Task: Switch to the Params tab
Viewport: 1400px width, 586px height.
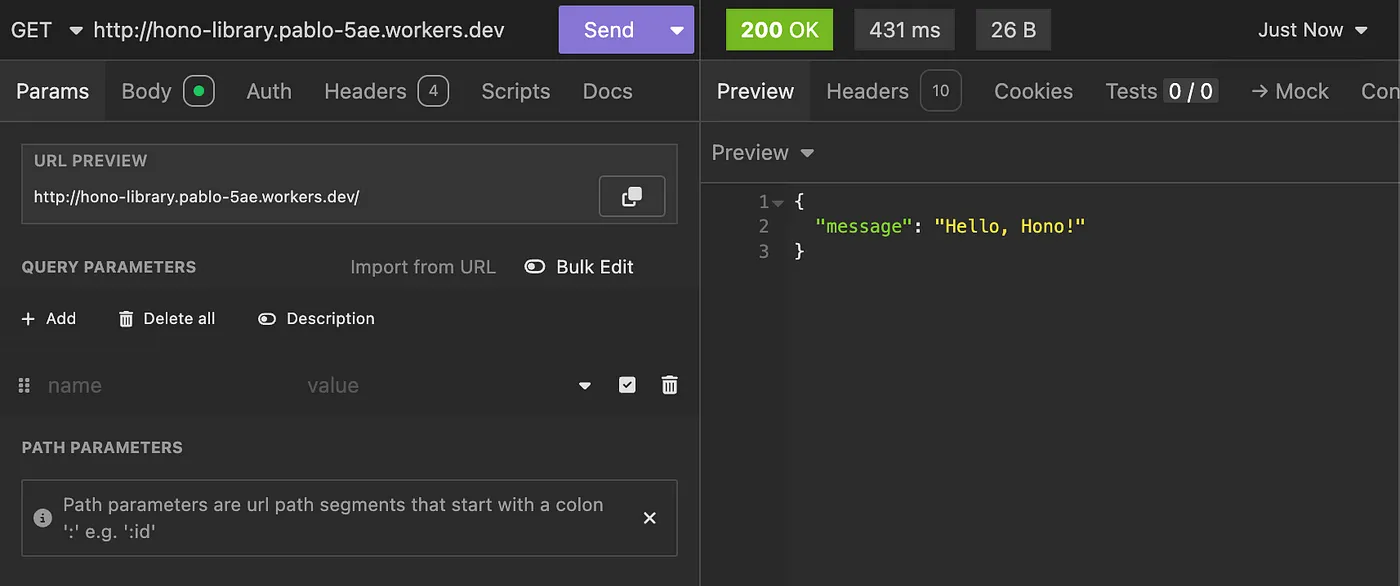Action: (x=53, y=91)
